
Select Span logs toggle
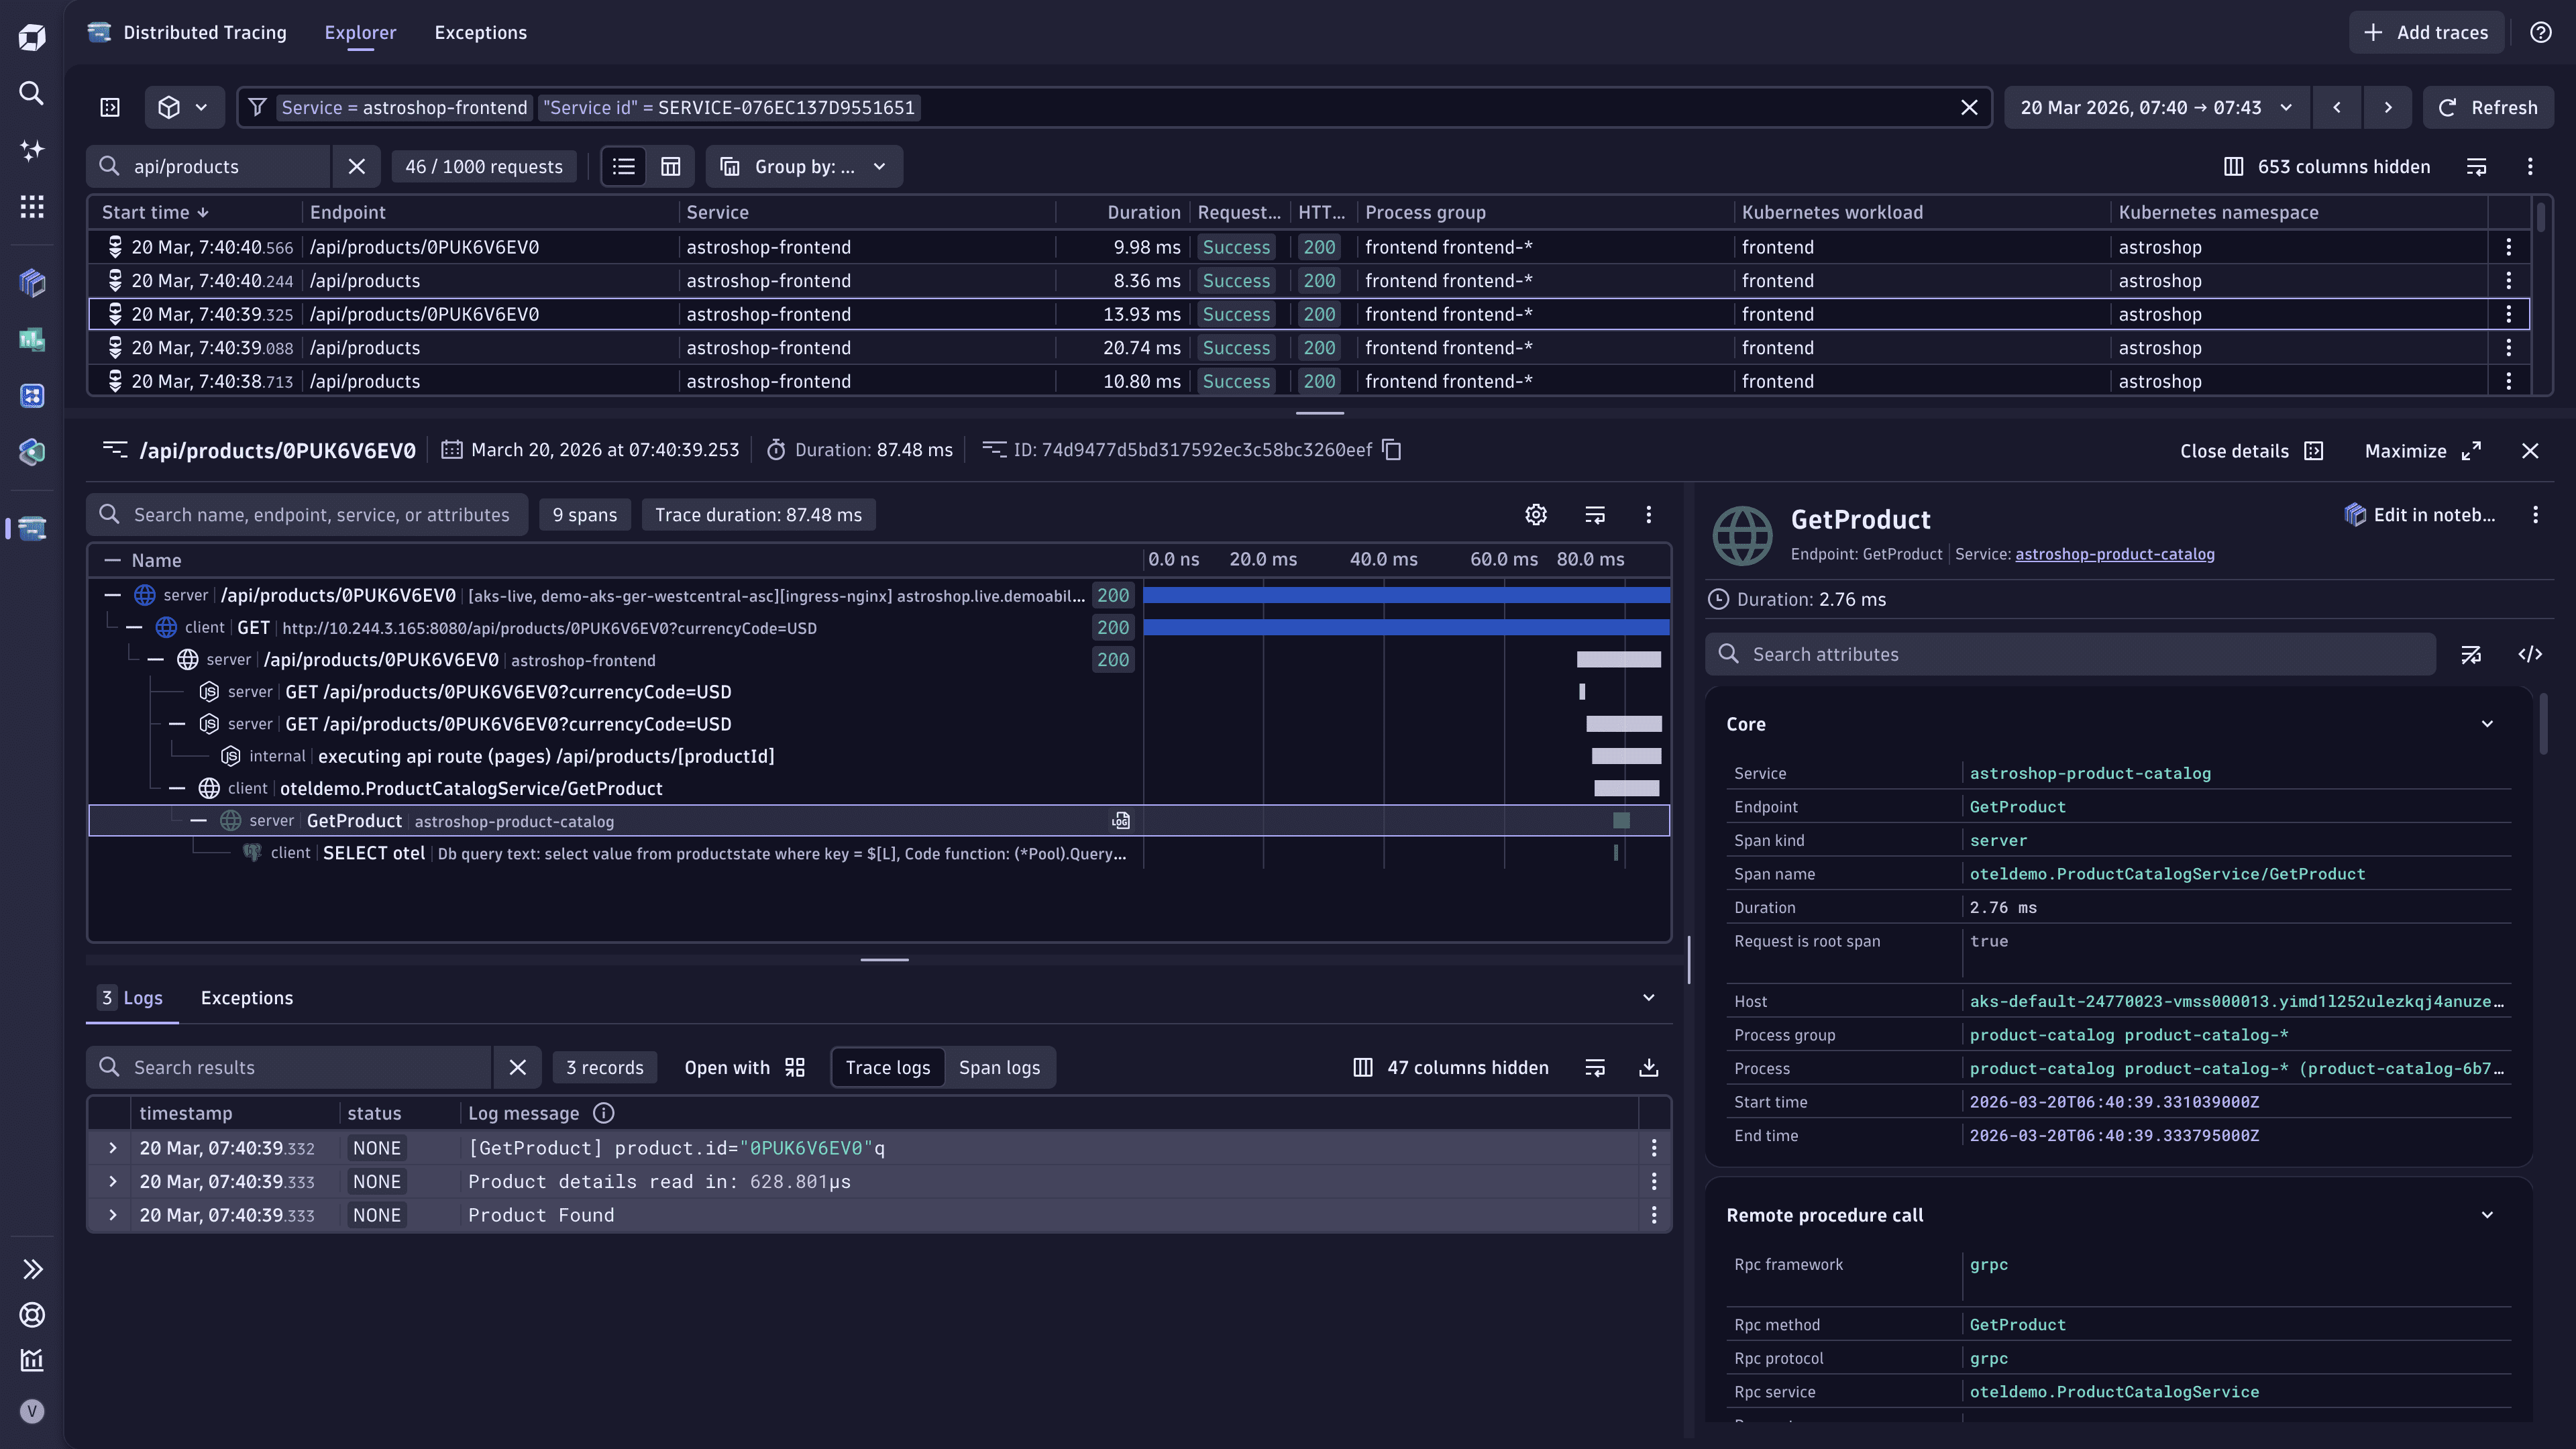pos(999,1068)
